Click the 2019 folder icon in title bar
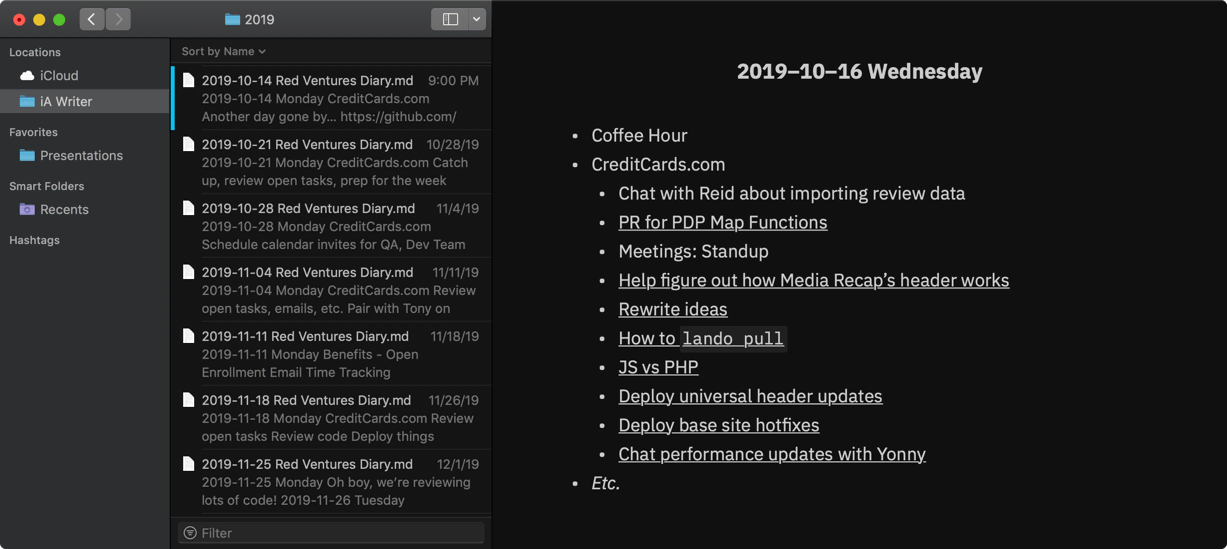This screenshot has width=1227, height=549. tap(232, 19)
